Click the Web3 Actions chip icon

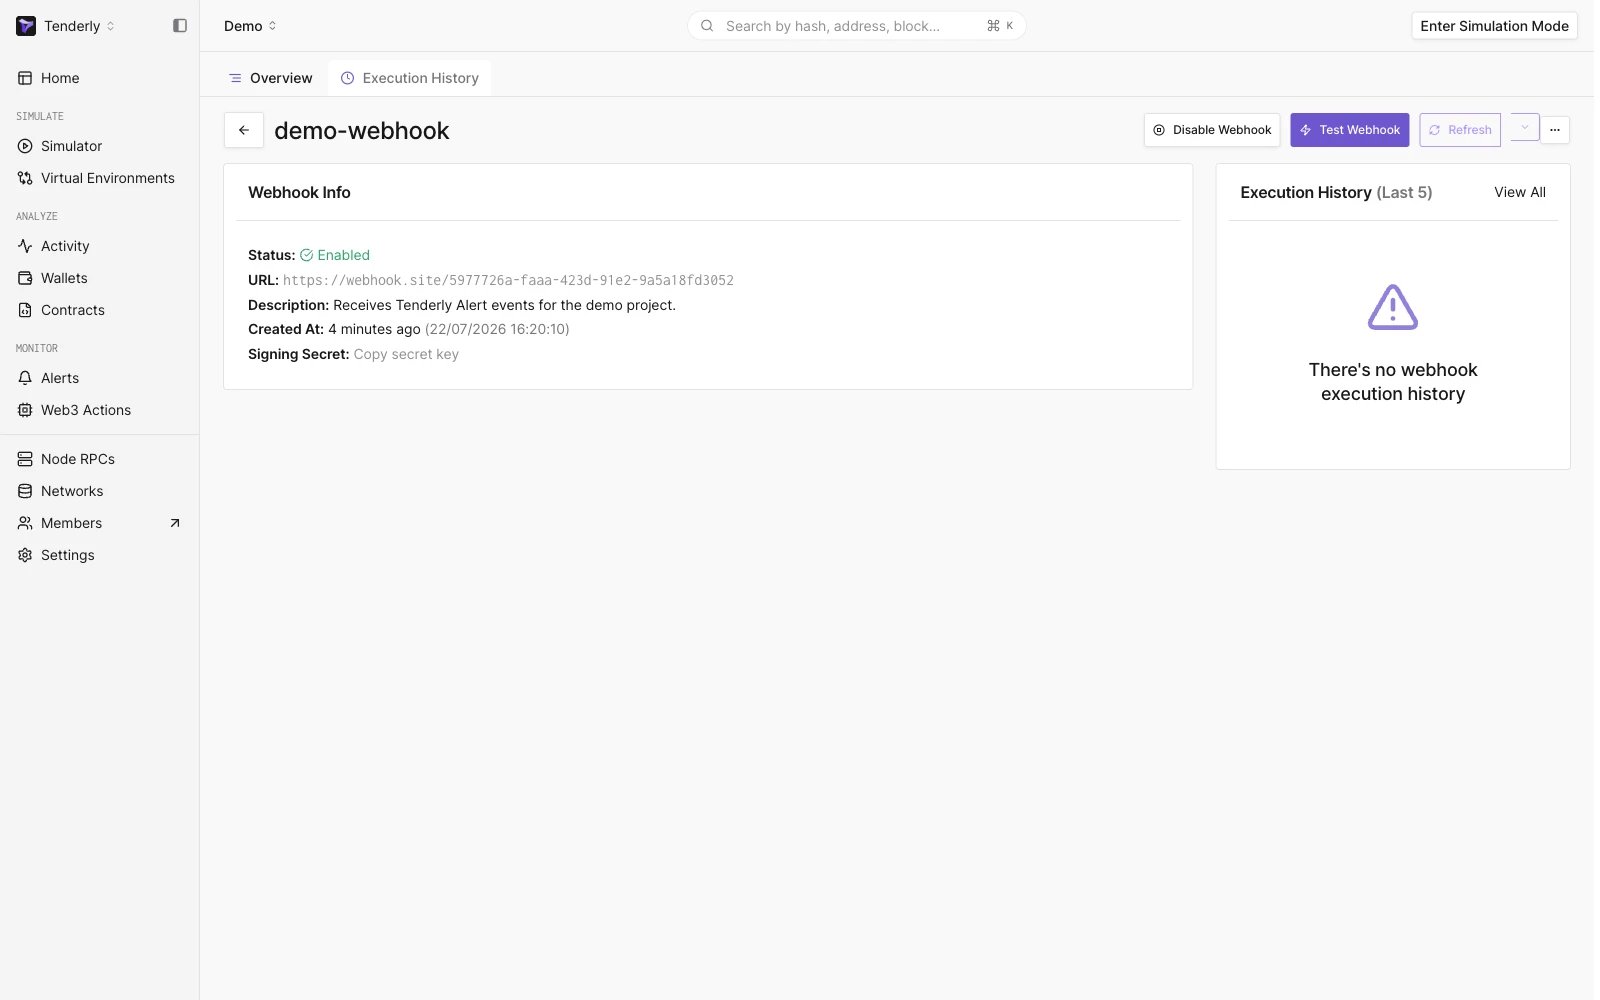click(x=25, y=410)
